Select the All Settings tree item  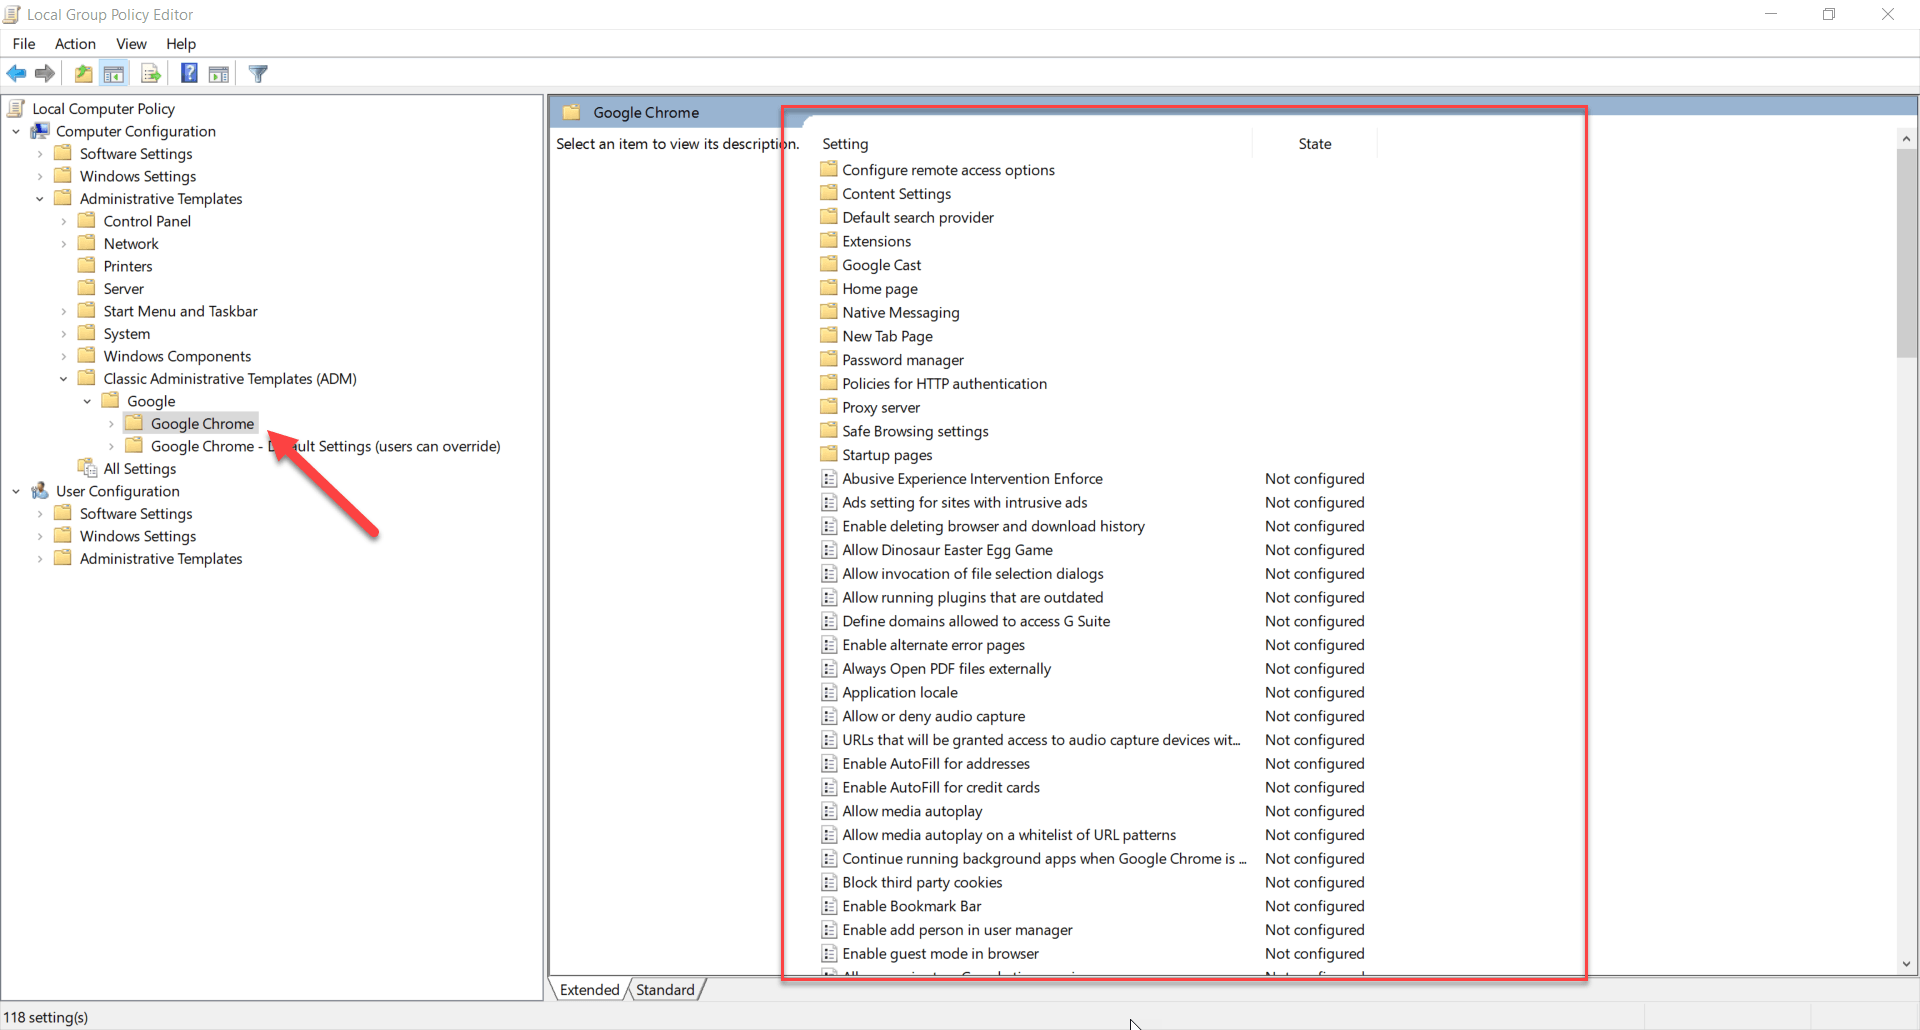[139, 469]
